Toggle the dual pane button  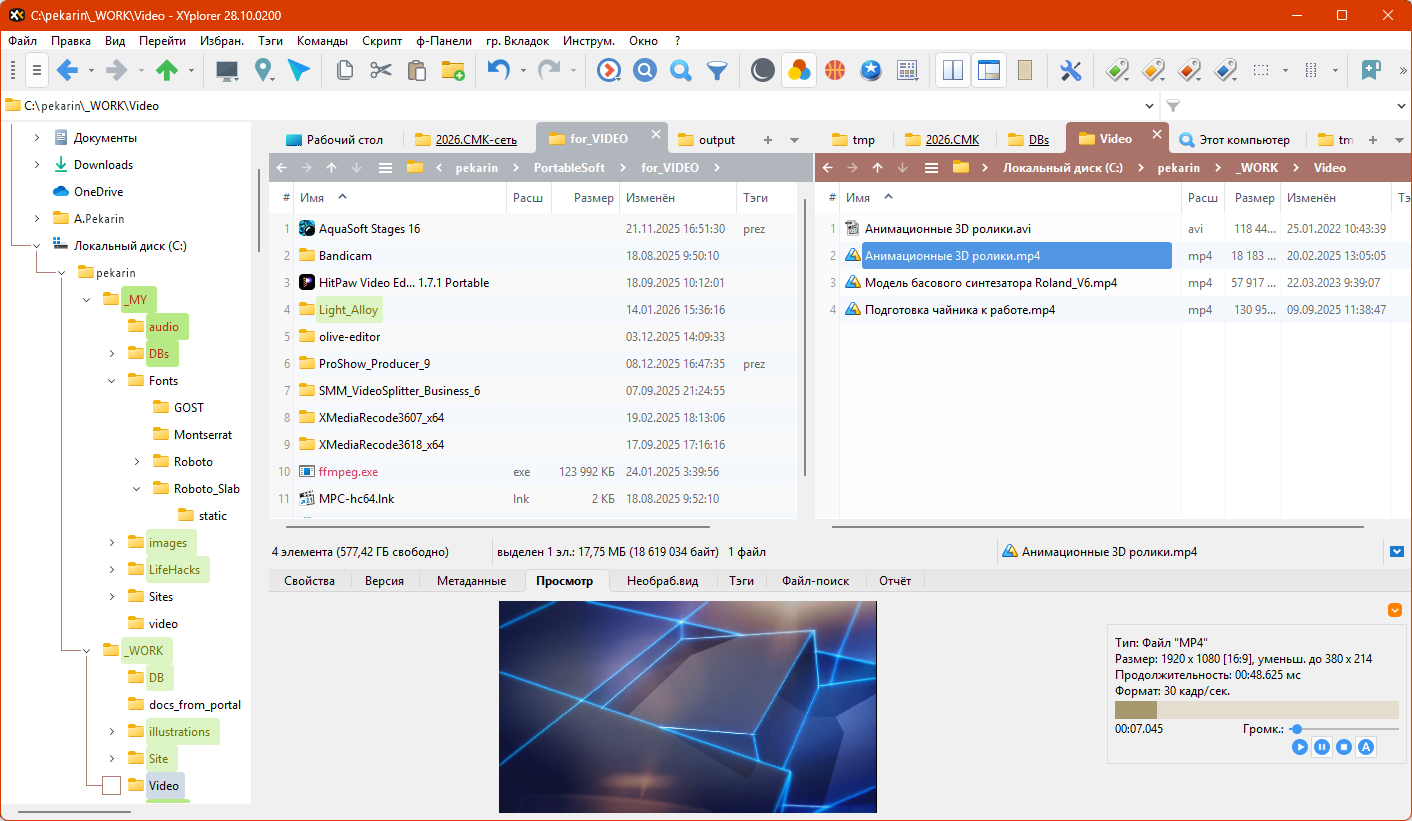pyautogui.click(x=953, y=70)
